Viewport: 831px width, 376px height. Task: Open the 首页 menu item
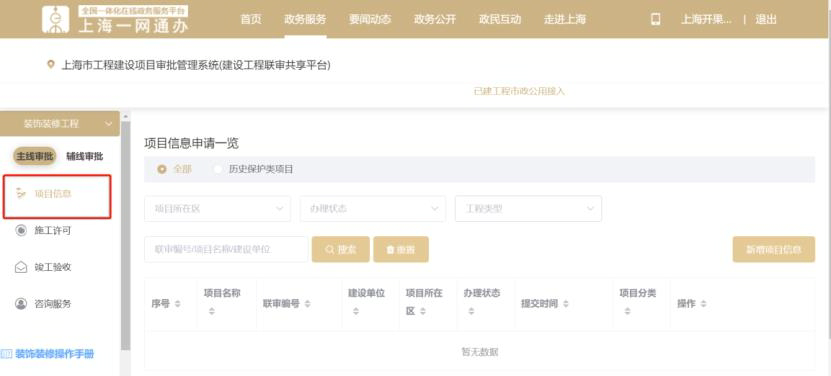click(x=251, y=20)
